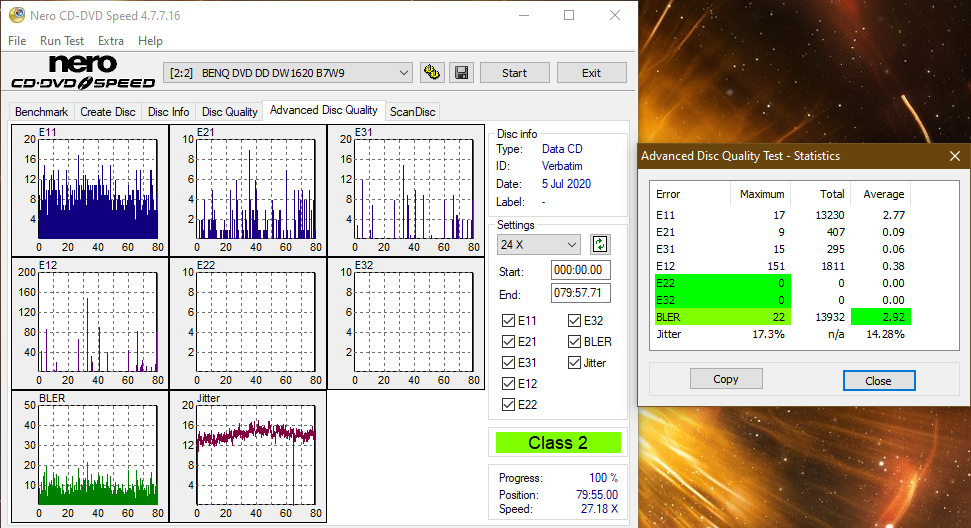Disable the BLER checkbox
Screen dimensions: 971x528
pyautogui.click(x=574, y=342)
